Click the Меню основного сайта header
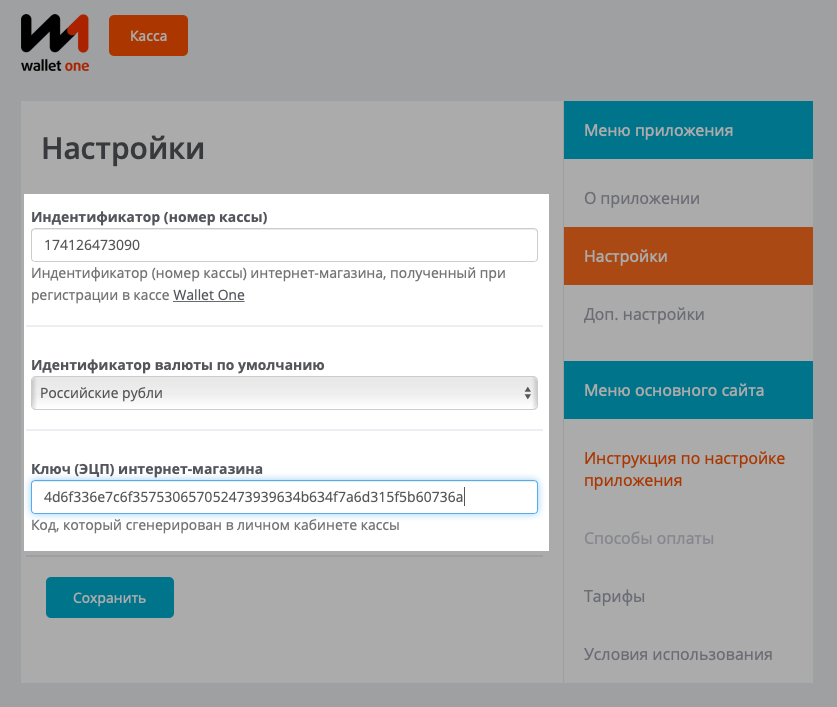The width and height of the screenshot is (837, 707). [689, 390]
